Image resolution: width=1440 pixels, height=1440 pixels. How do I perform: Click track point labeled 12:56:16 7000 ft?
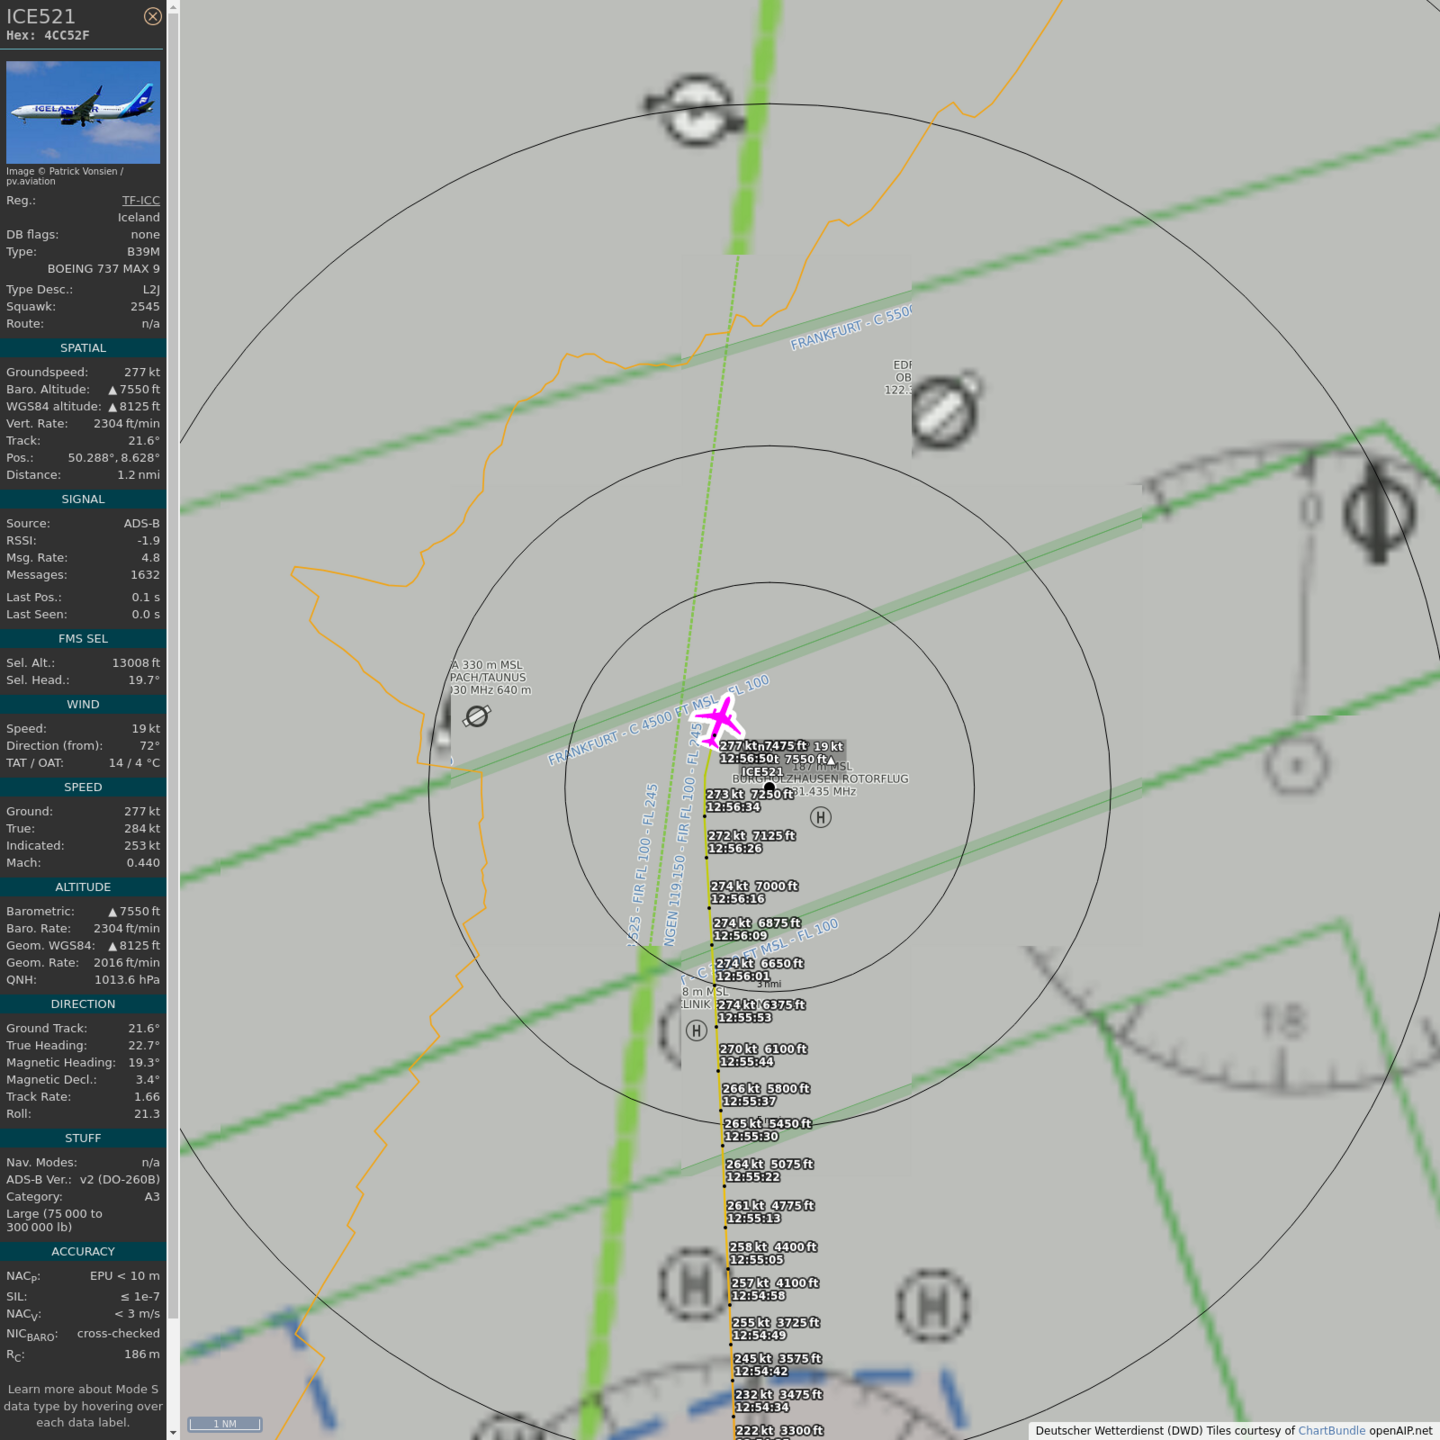(x=709, y=908)
